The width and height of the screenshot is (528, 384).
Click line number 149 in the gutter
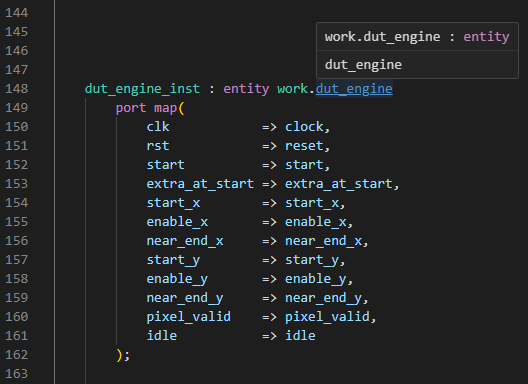(x=16, y=108)
